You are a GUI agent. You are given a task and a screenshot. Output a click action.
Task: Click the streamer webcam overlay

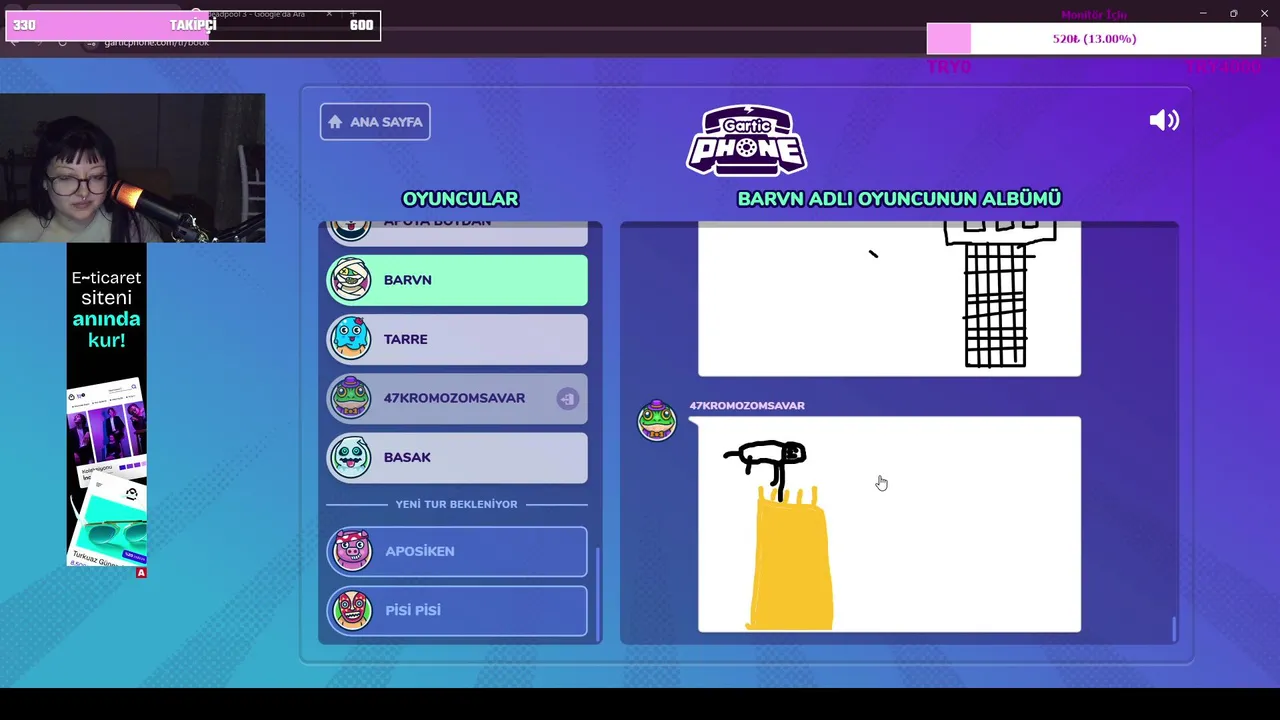tap(133, 168)
